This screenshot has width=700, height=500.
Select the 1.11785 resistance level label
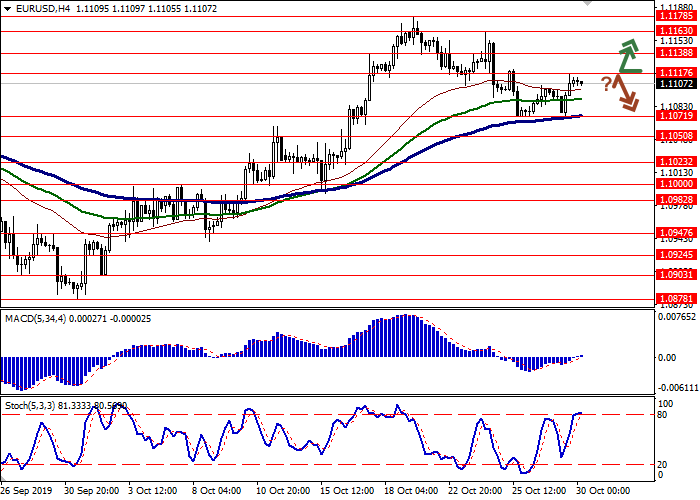pos(676,16)
